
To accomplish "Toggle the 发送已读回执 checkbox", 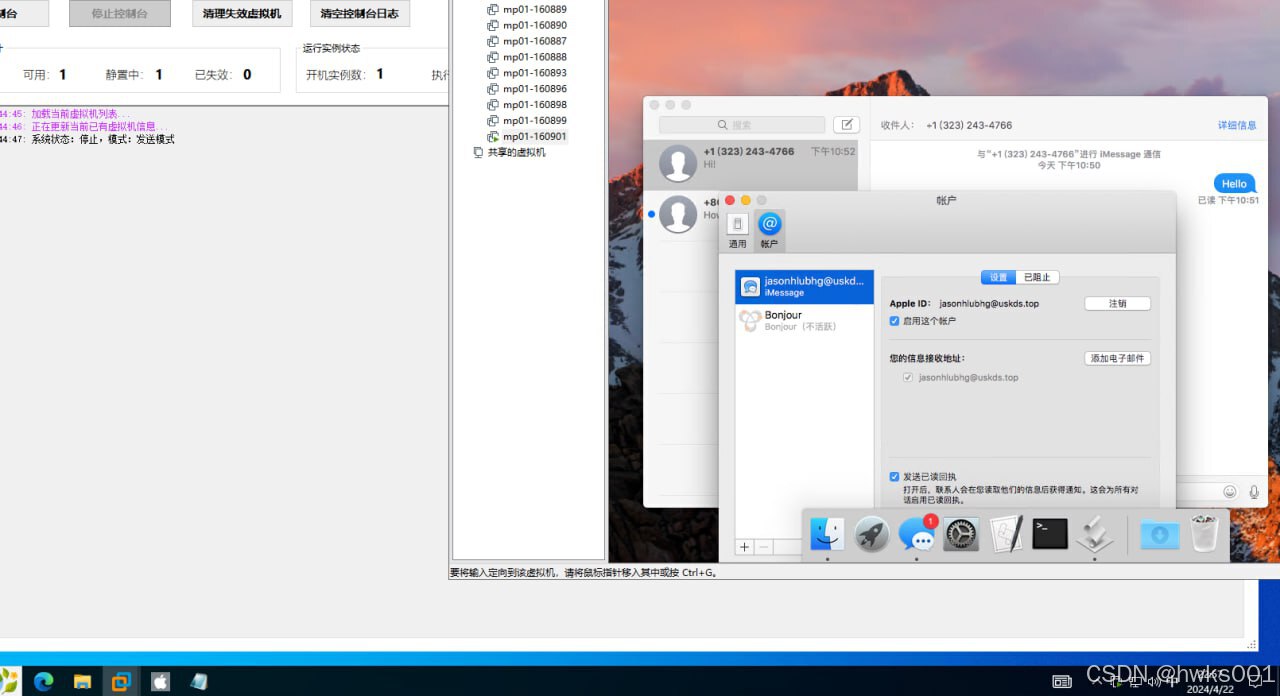I will 894,477.
